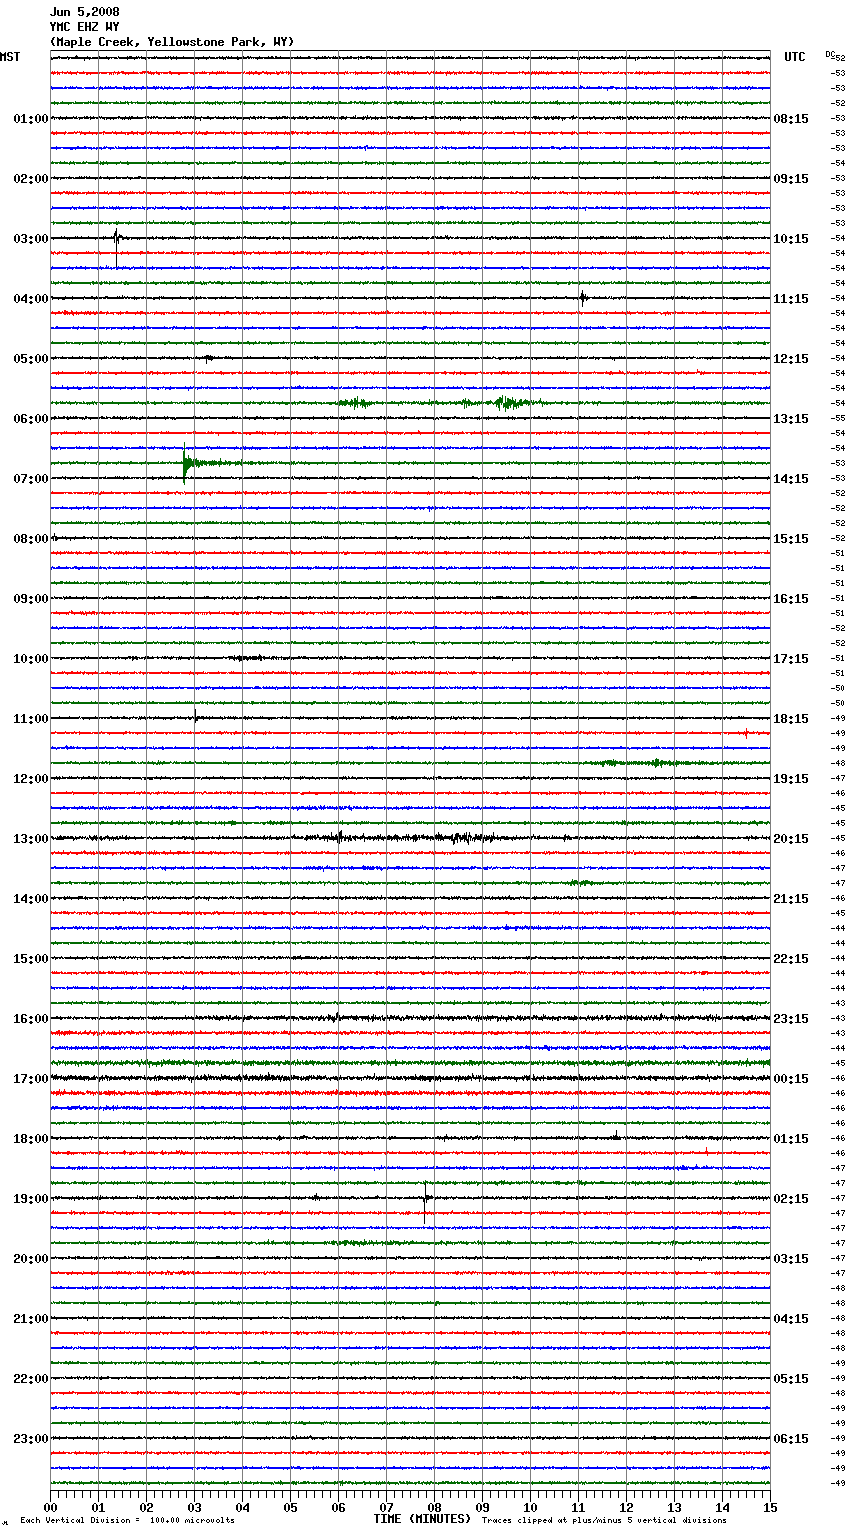This screenshot has height=1534, width=850.
Task: Click the 10:00 MST hour label
Action: 31,659
